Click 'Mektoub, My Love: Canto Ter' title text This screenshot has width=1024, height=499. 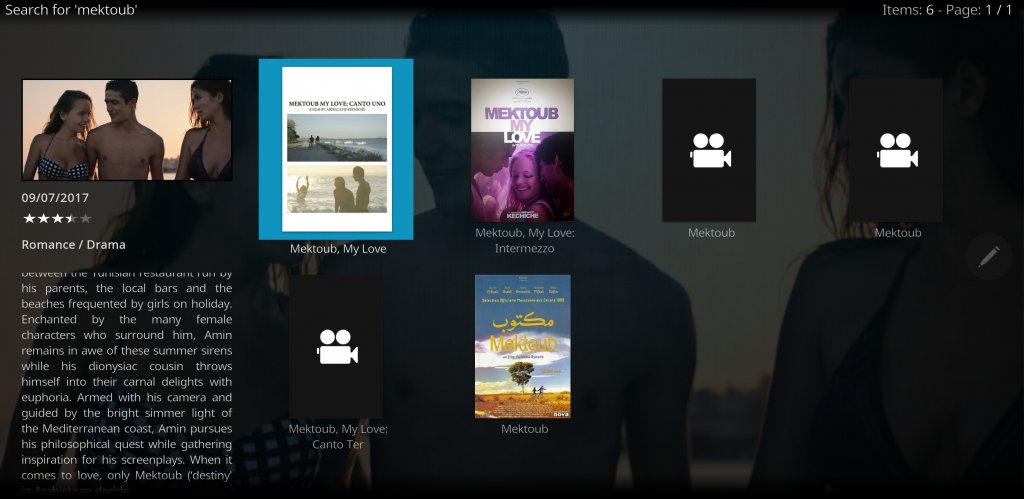[338, 436]
